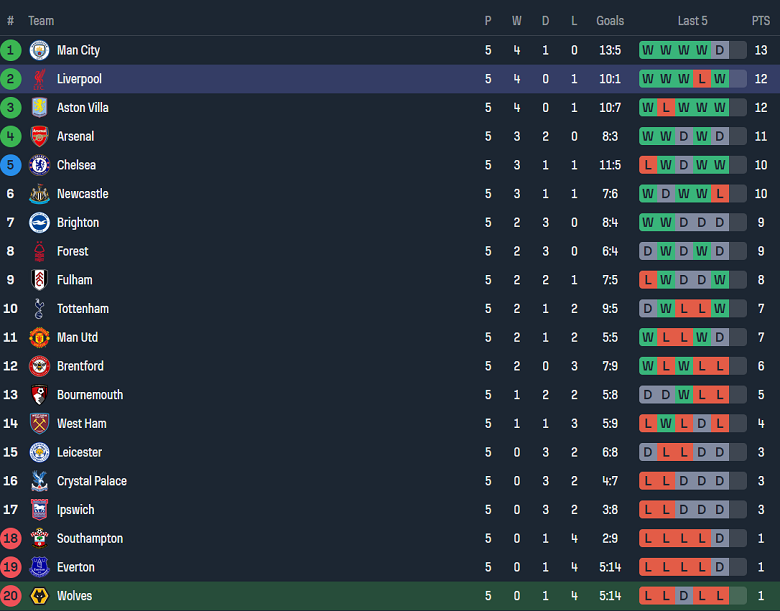Click Fulham's last green W form badge
780x611 pixels.
(x=720, y=280)
